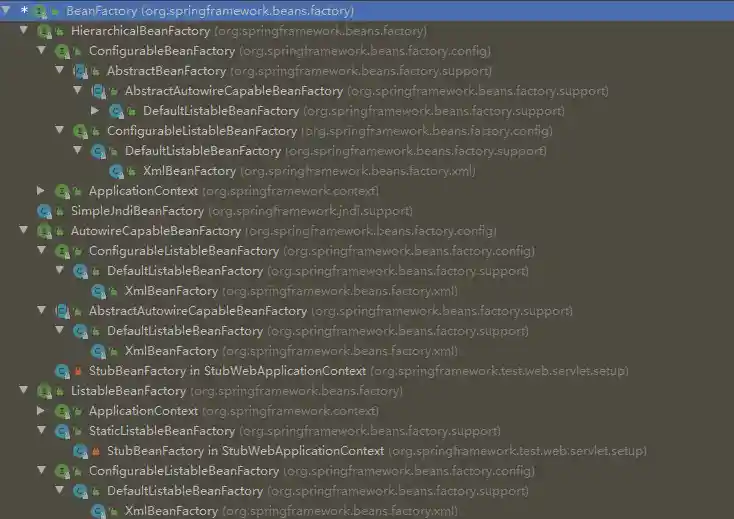Viewport: 734px width, 519px height.
Task: Click green visibility icon beside ListableBeanFactory
Action: (59, 392)
